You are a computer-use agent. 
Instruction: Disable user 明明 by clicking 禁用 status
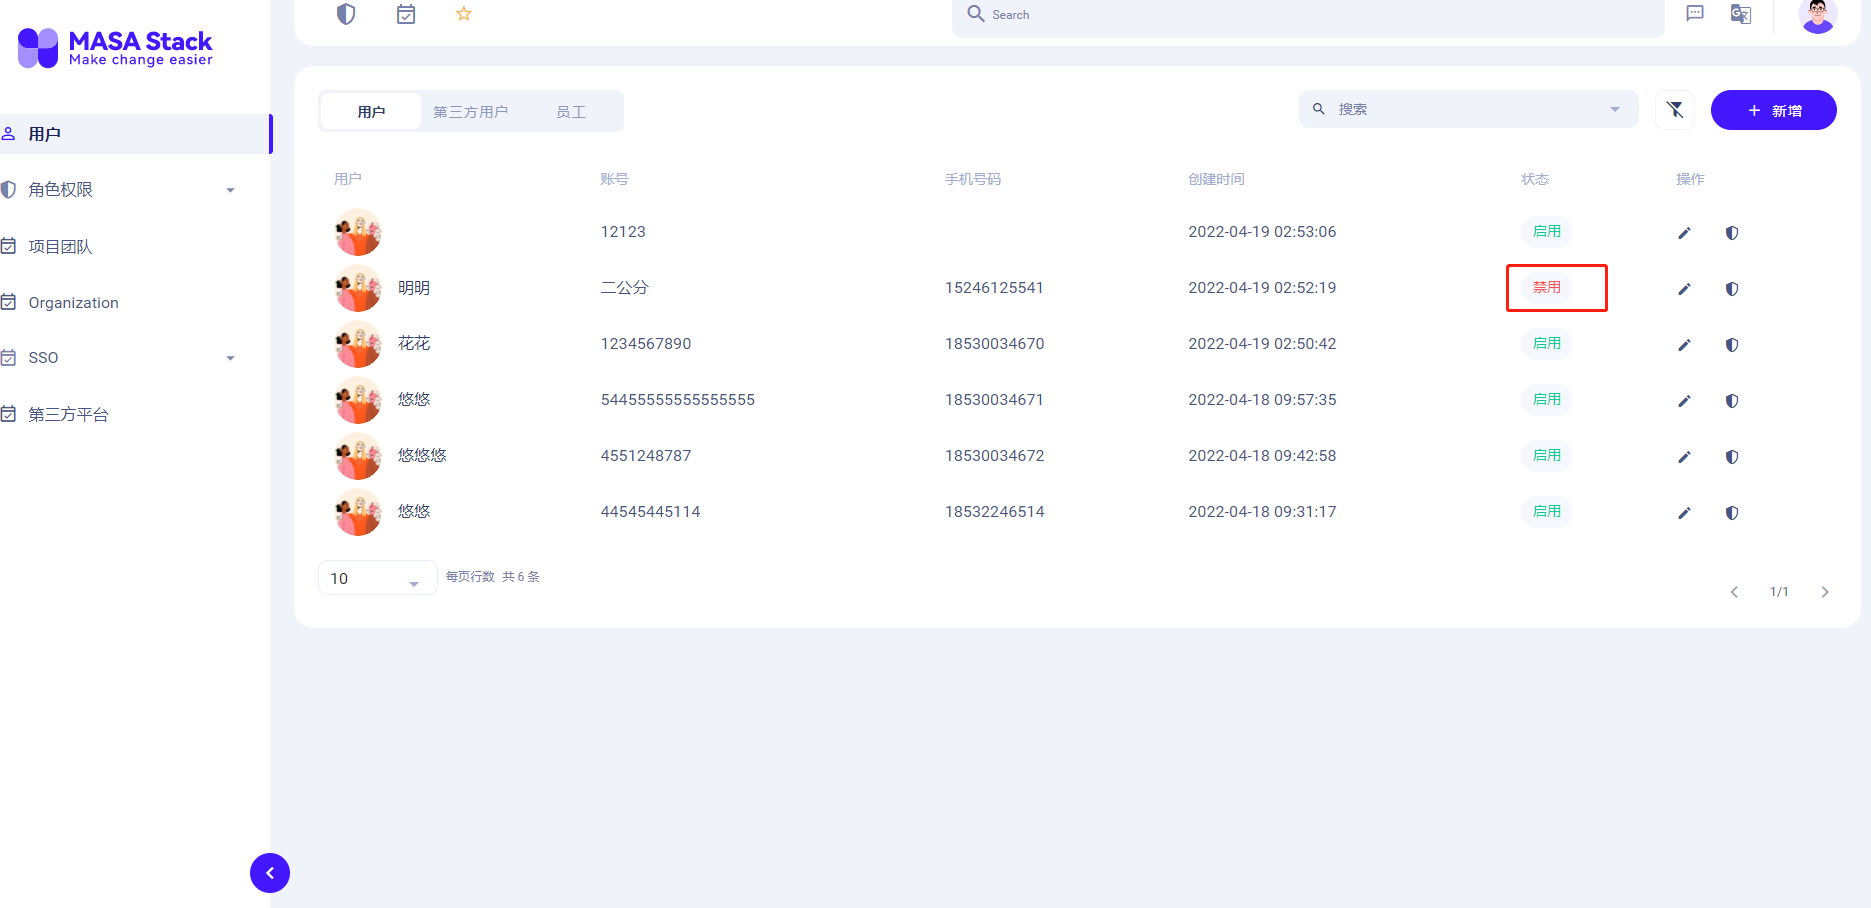point(1546,287)
